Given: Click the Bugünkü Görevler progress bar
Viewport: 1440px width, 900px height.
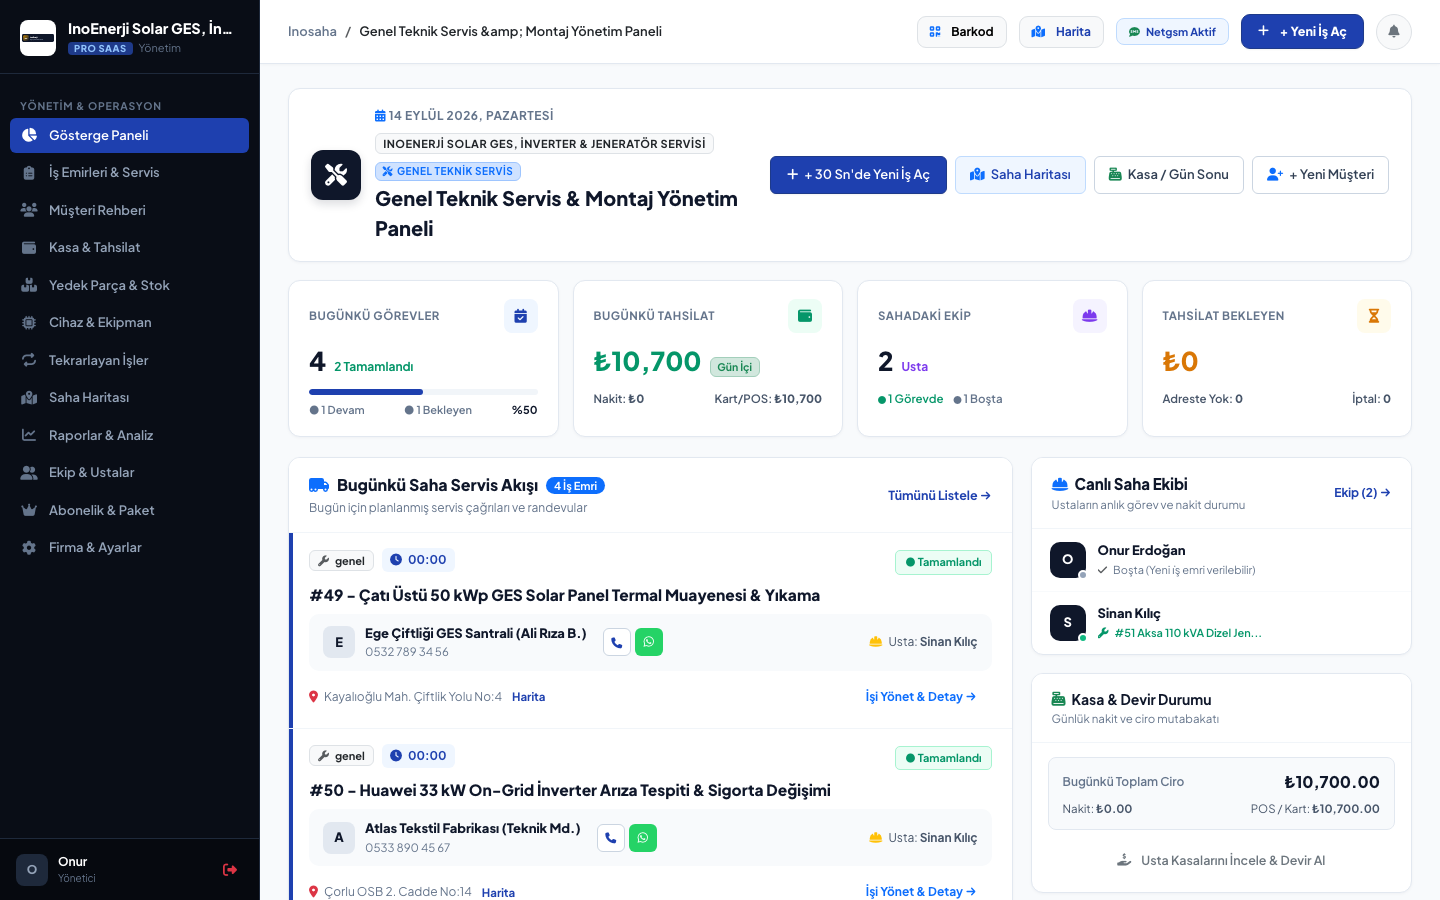Looking at the screenshot, I should (x=423, y=392).
